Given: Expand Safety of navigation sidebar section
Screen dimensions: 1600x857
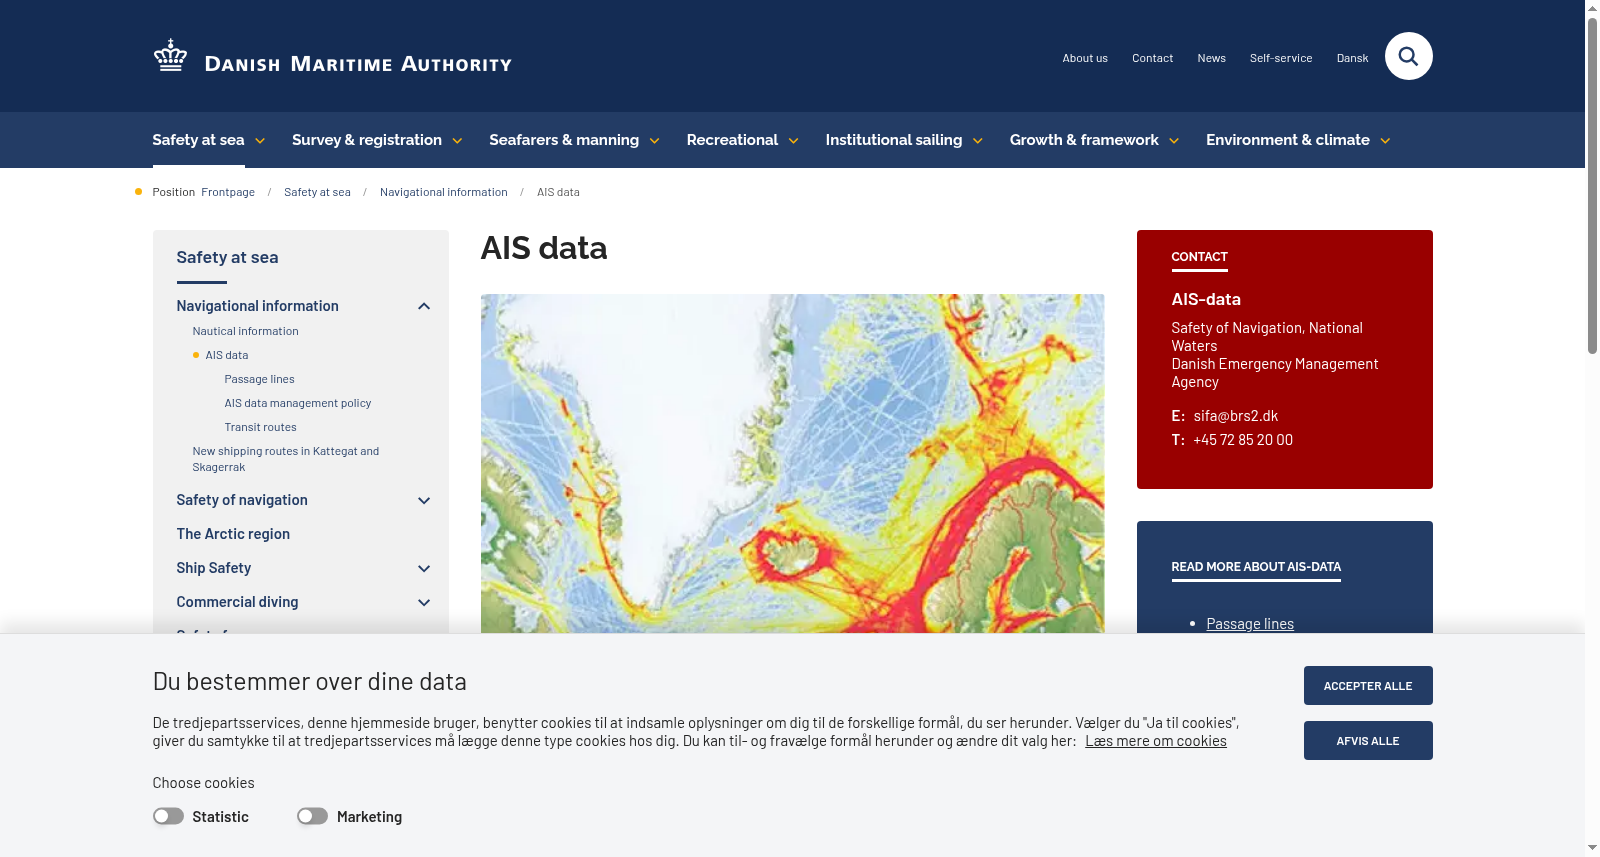Looking at the screenshot, I should point(424,500).
